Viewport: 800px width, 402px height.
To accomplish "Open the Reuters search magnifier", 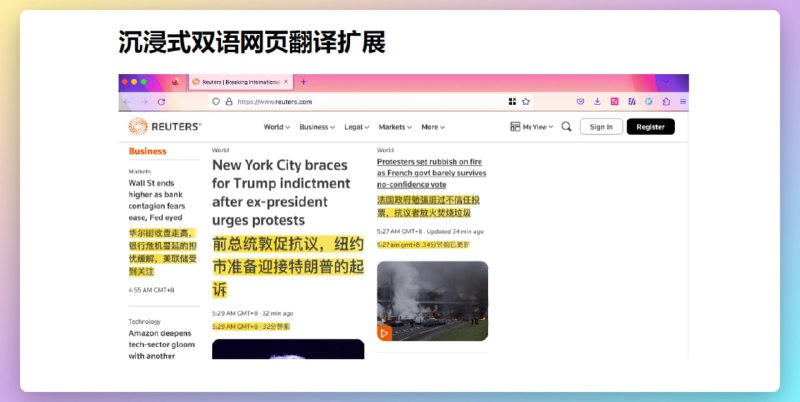I will (x=566, y=127).
